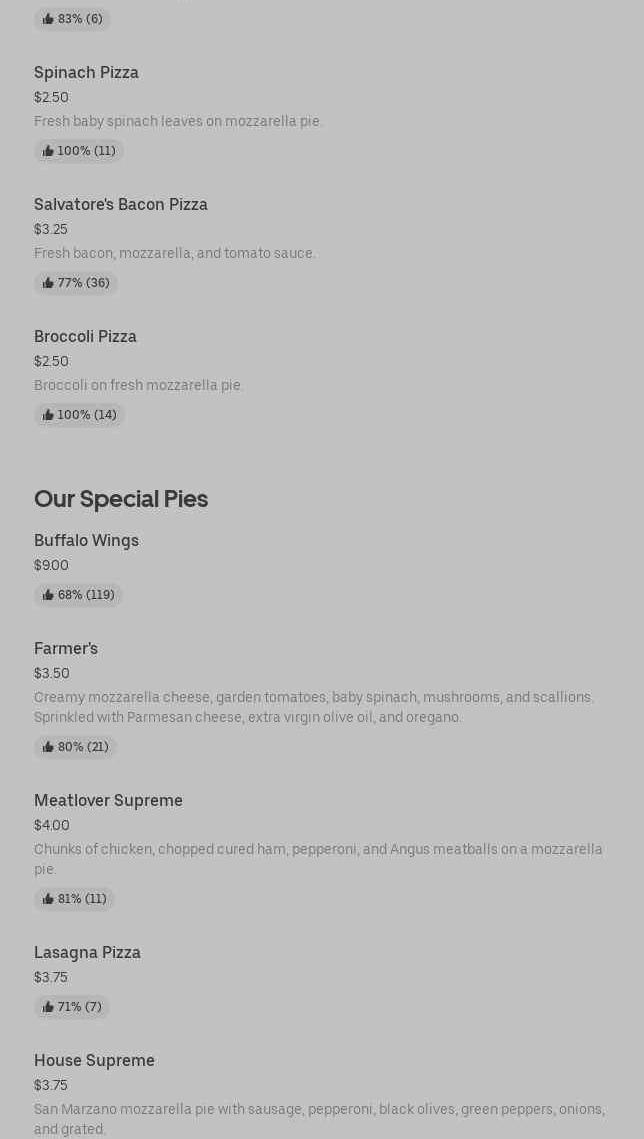Click thumbs-up icon on Spinach Pizza rating
This screenshot has height=1139, width=644.
48,151
